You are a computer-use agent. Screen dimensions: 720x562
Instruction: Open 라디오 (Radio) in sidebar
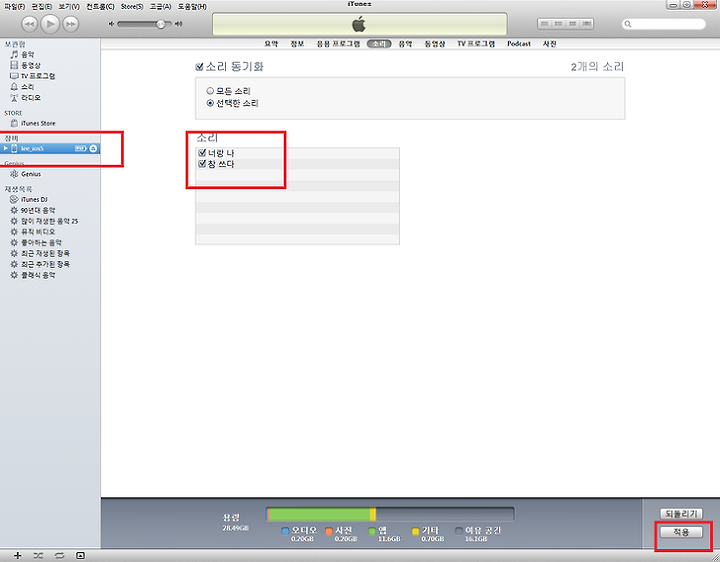31,98
